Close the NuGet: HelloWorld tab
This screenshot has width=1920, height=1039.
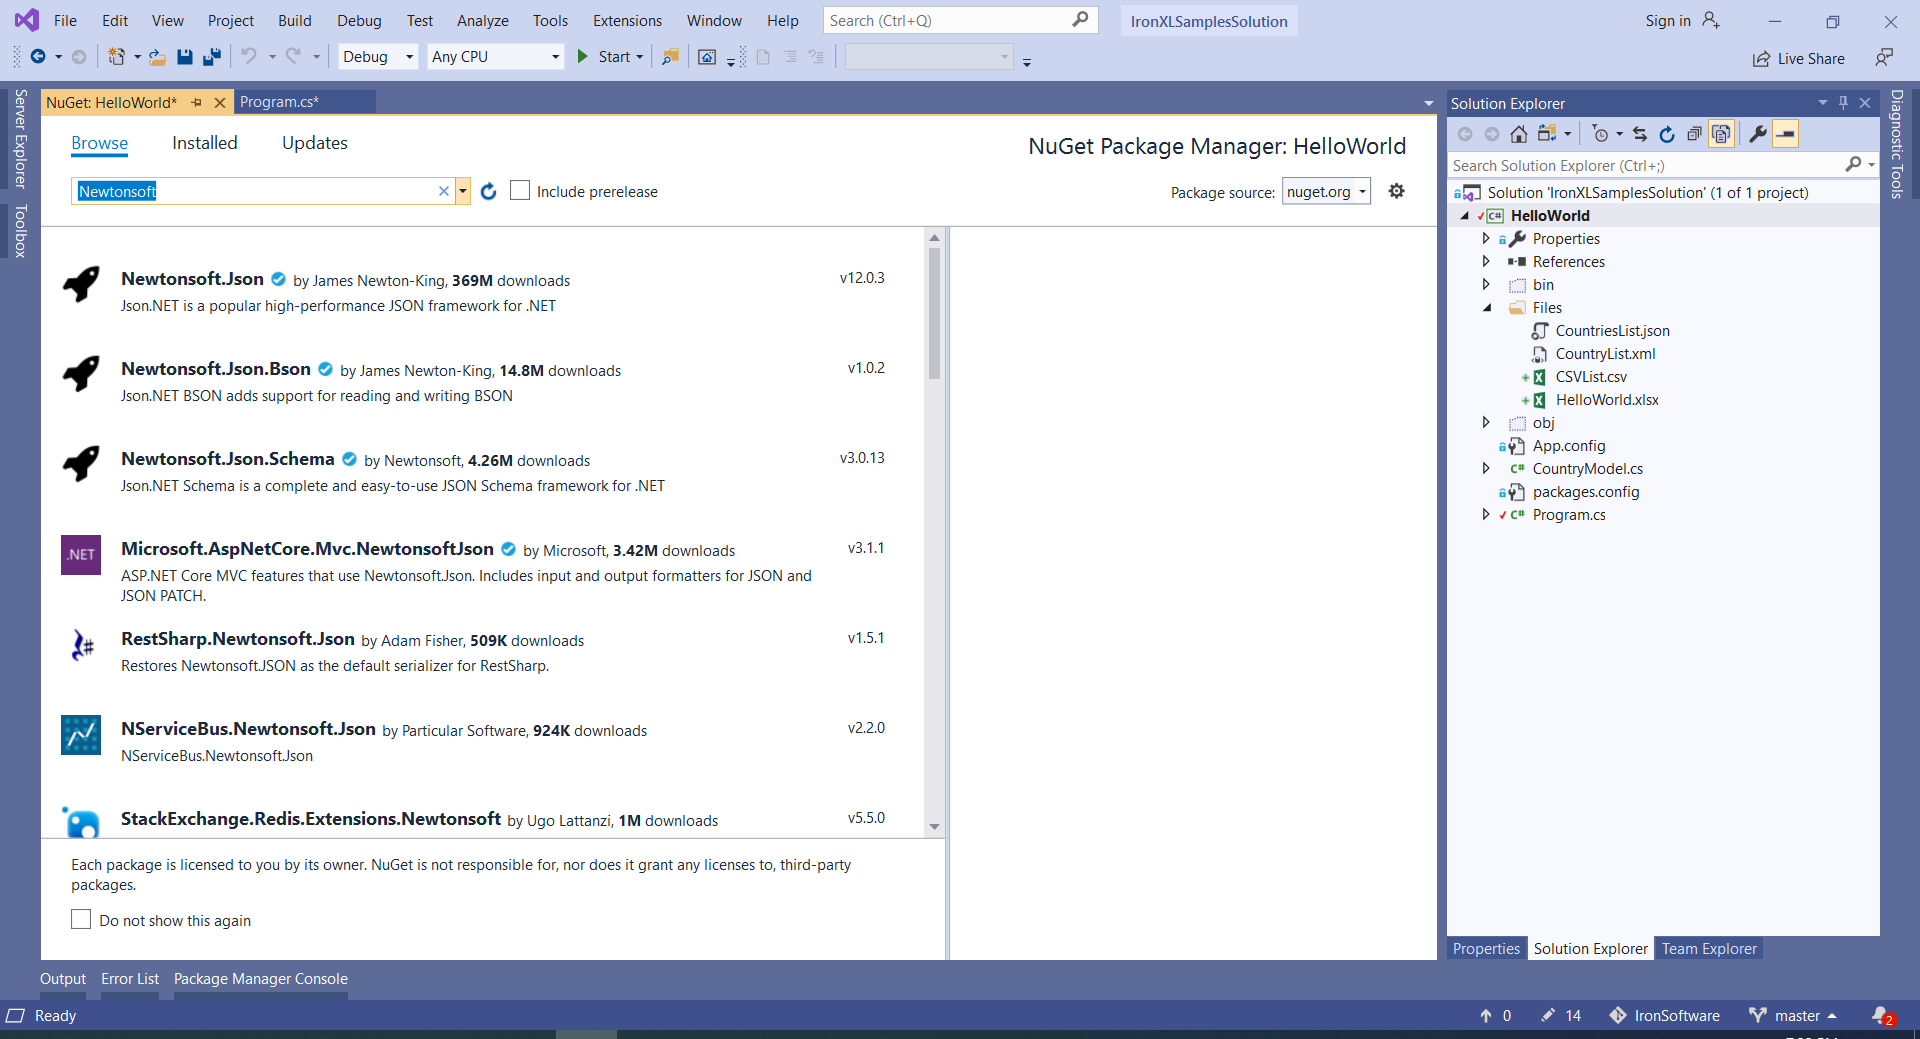220,102
